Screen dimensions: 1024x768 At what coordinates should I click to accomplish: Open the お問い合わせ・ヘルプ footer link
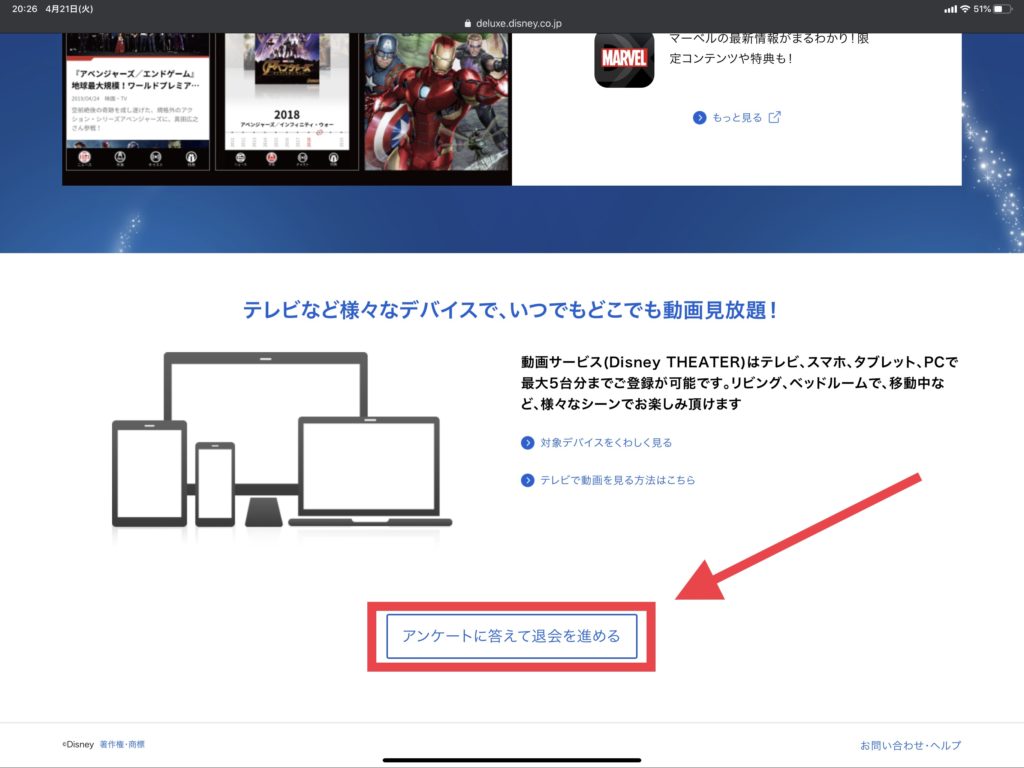(x=910, y=745)
